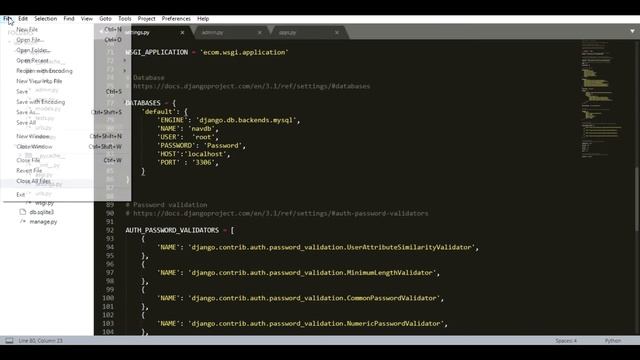Viewport: 640px width, 360px height.
Task: Click line number 100 in the gutter
Action: pos(108,298)
